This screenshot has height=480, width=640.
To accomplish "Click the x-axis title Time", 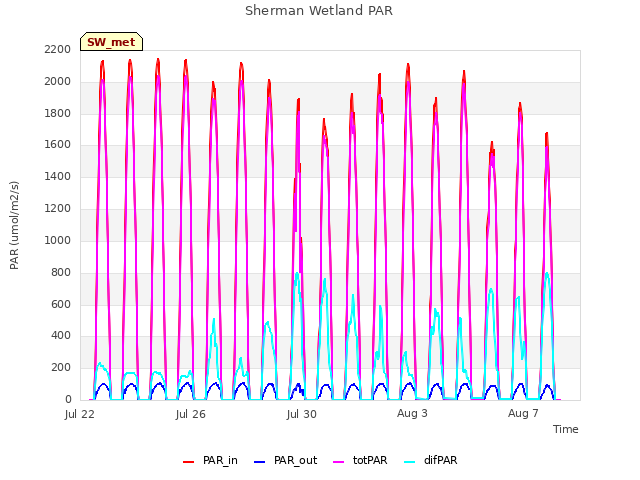I will coord(565,429).
